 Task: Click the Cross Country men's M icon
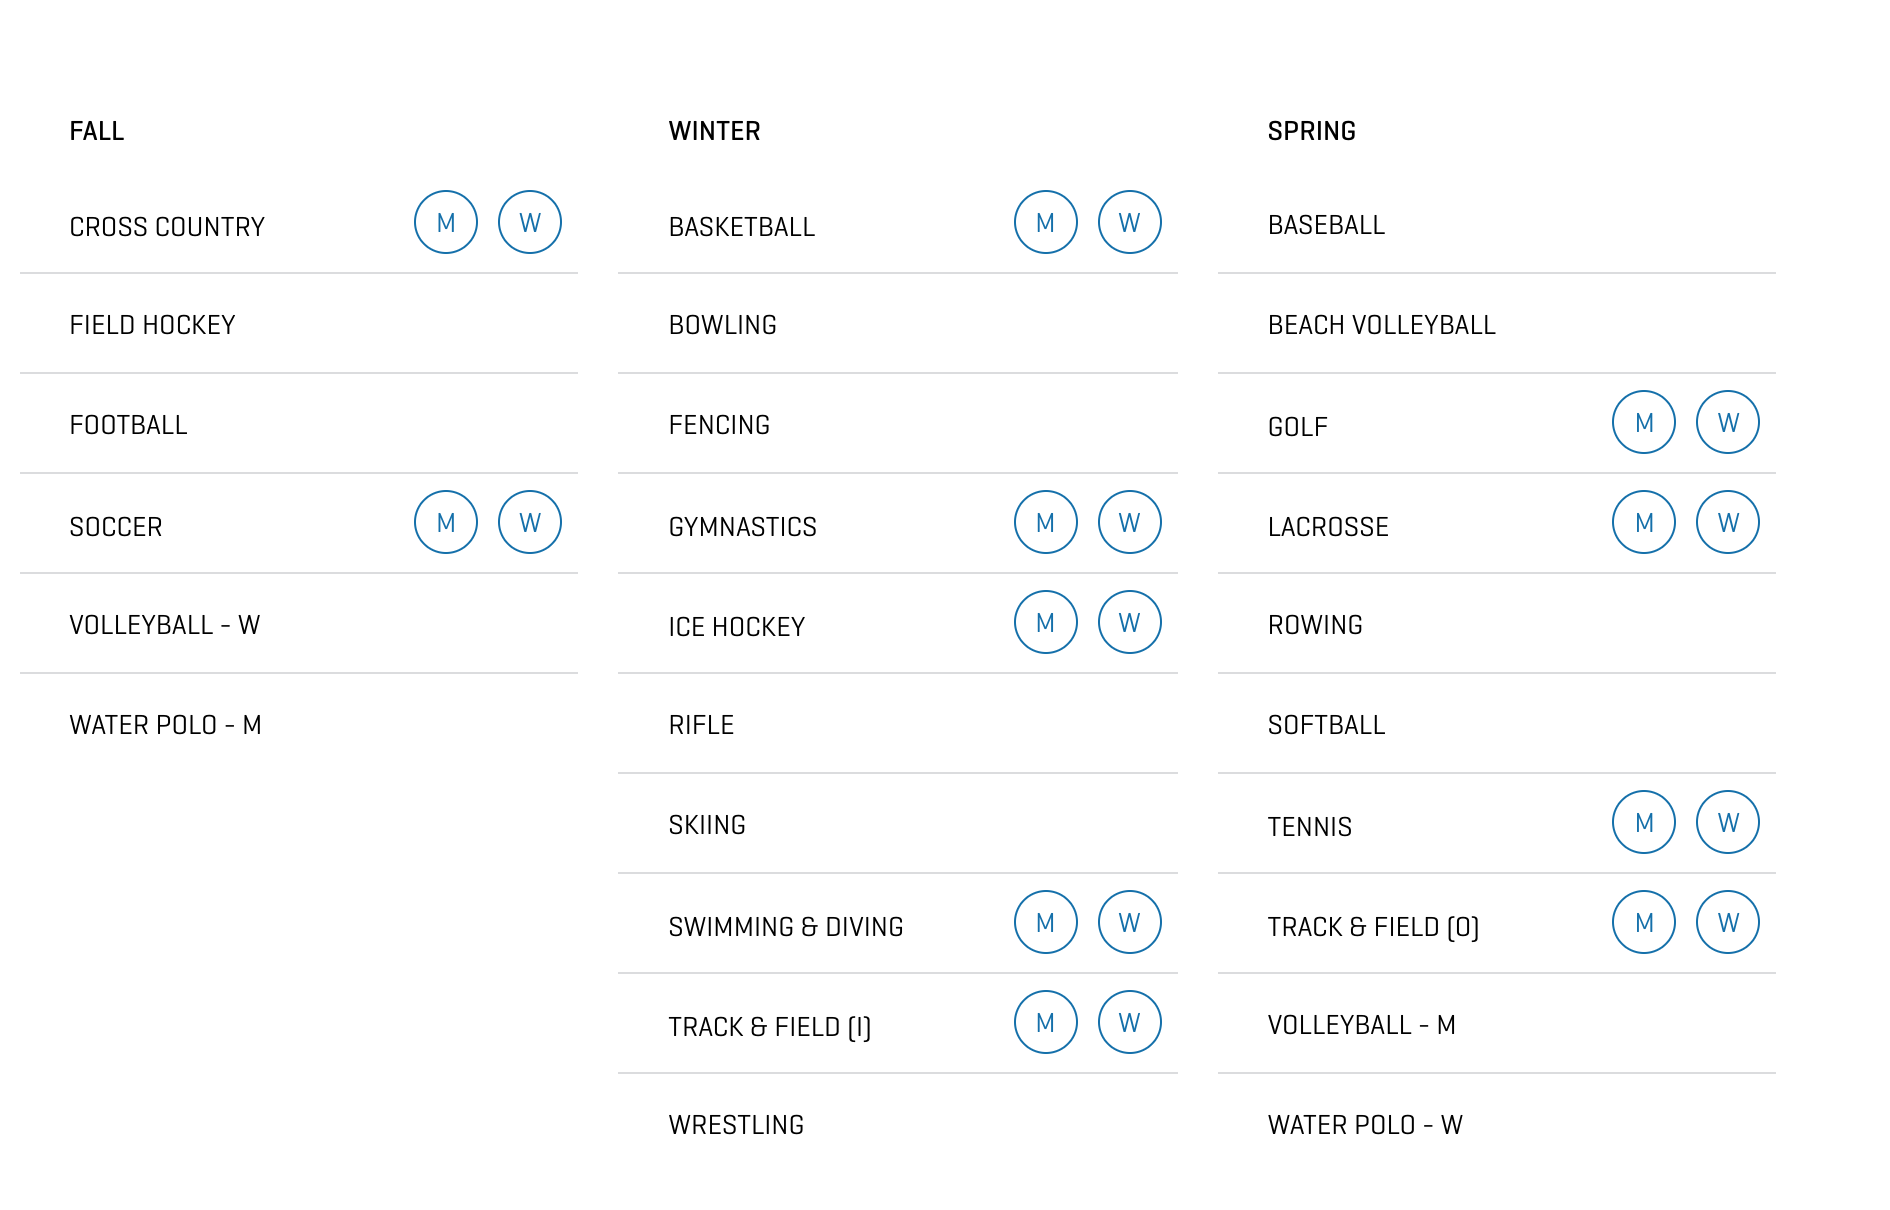click(446, 222)
